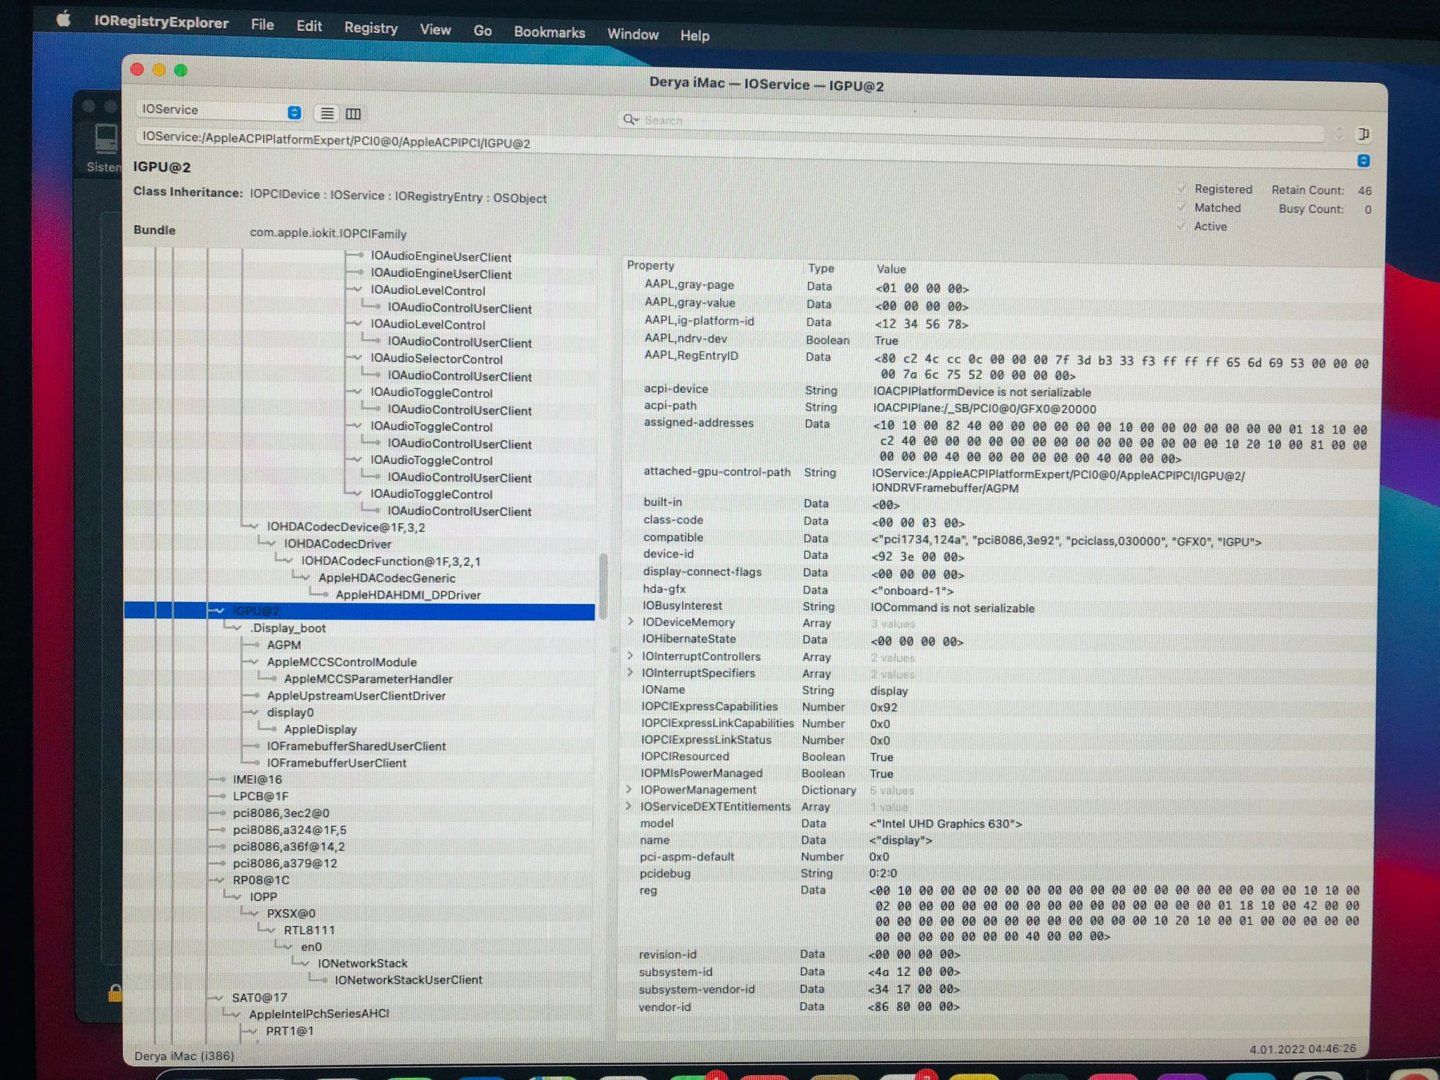This screenshot has width=1440, height=1080.
Task: Expand the IODeviceMemory array property
Action: coord(630,622)
